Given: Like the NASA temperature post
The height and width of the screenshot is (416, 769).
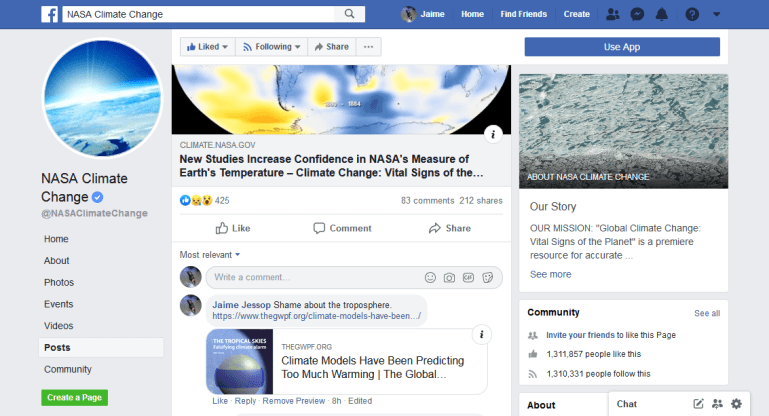Looking at the screenshot, I should (233, 228).
